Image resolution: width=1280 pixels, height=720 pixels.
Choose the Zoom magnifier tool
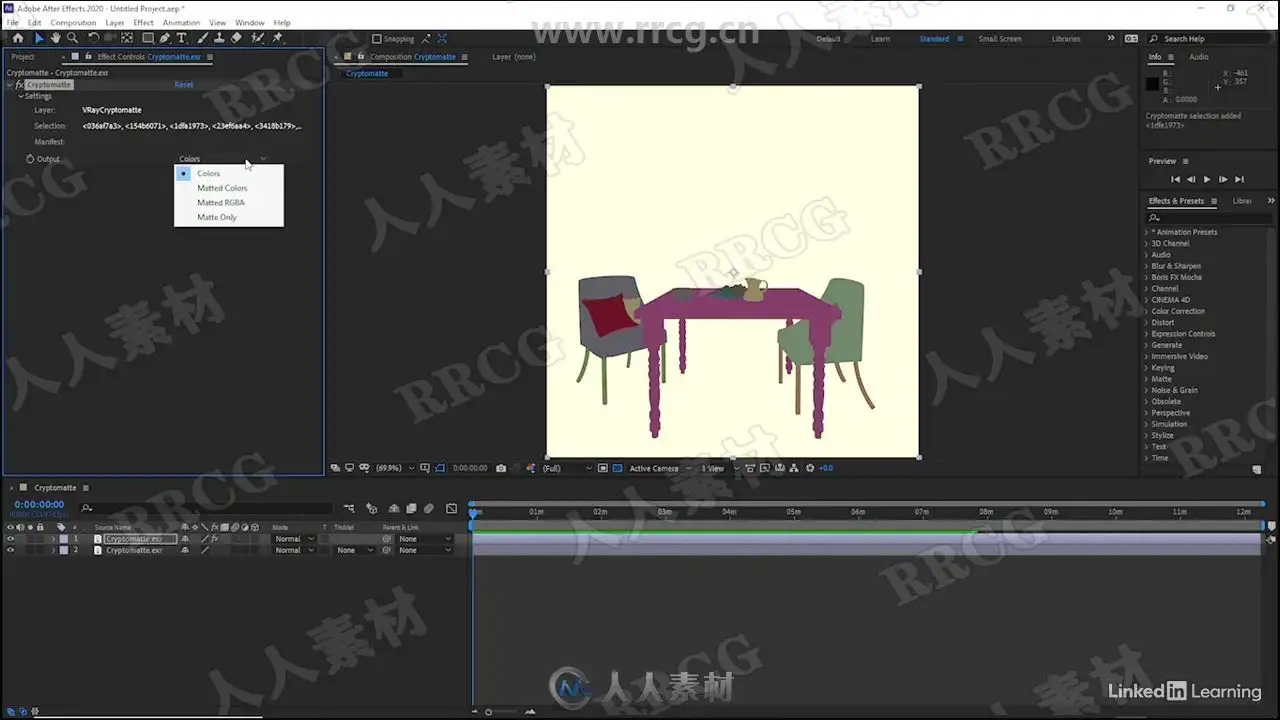pyautogui.click(x=72, y=38)
